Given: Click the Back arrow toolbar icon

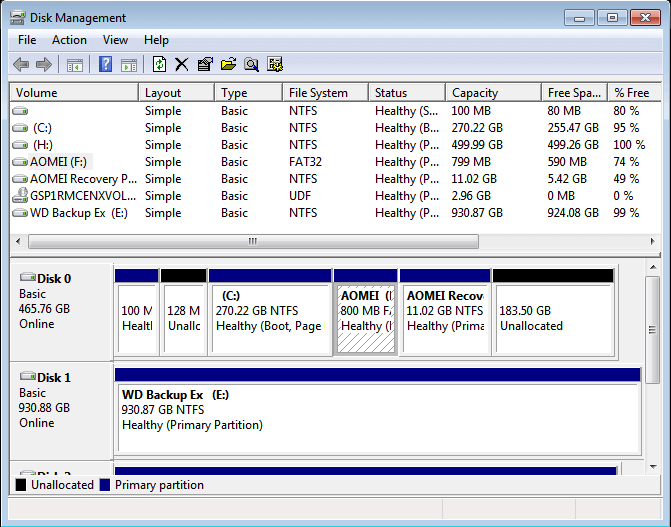Looking at the screenshot, I should pos(21,65).
